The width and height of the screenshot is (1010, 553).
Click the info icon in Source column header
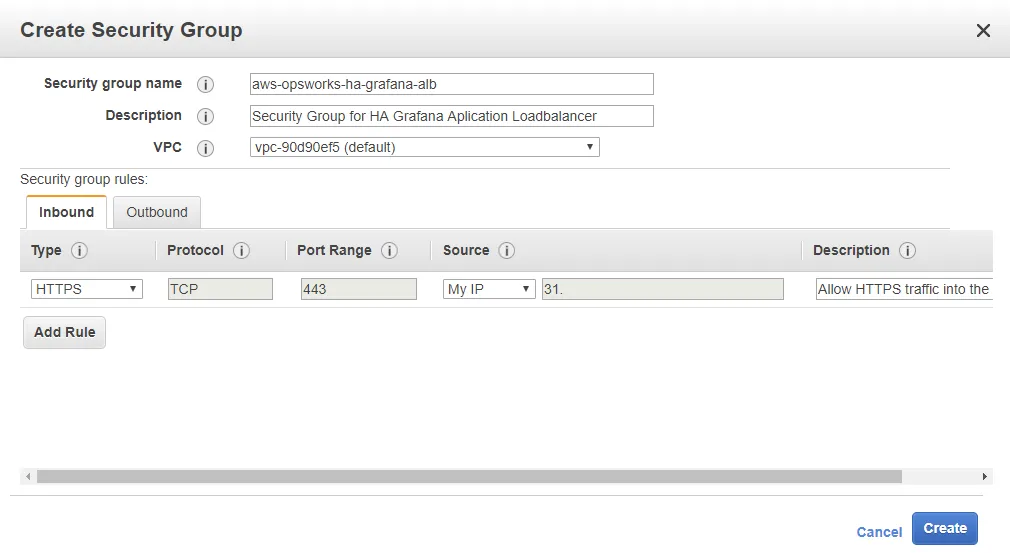[x=507, y=251]
